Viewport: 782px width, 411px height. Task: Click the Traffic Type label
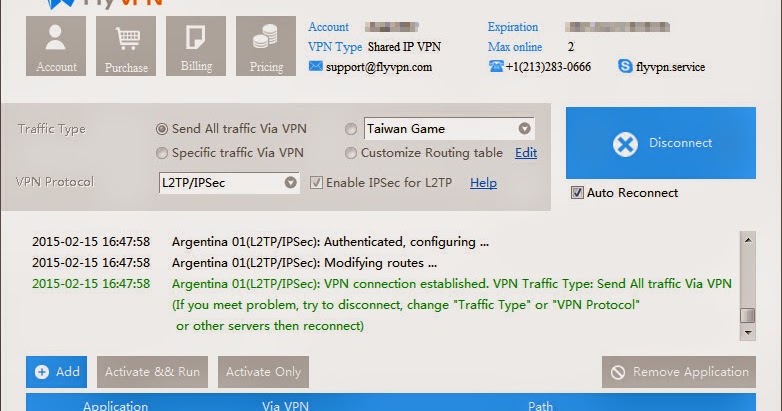(x=52, y=129)
